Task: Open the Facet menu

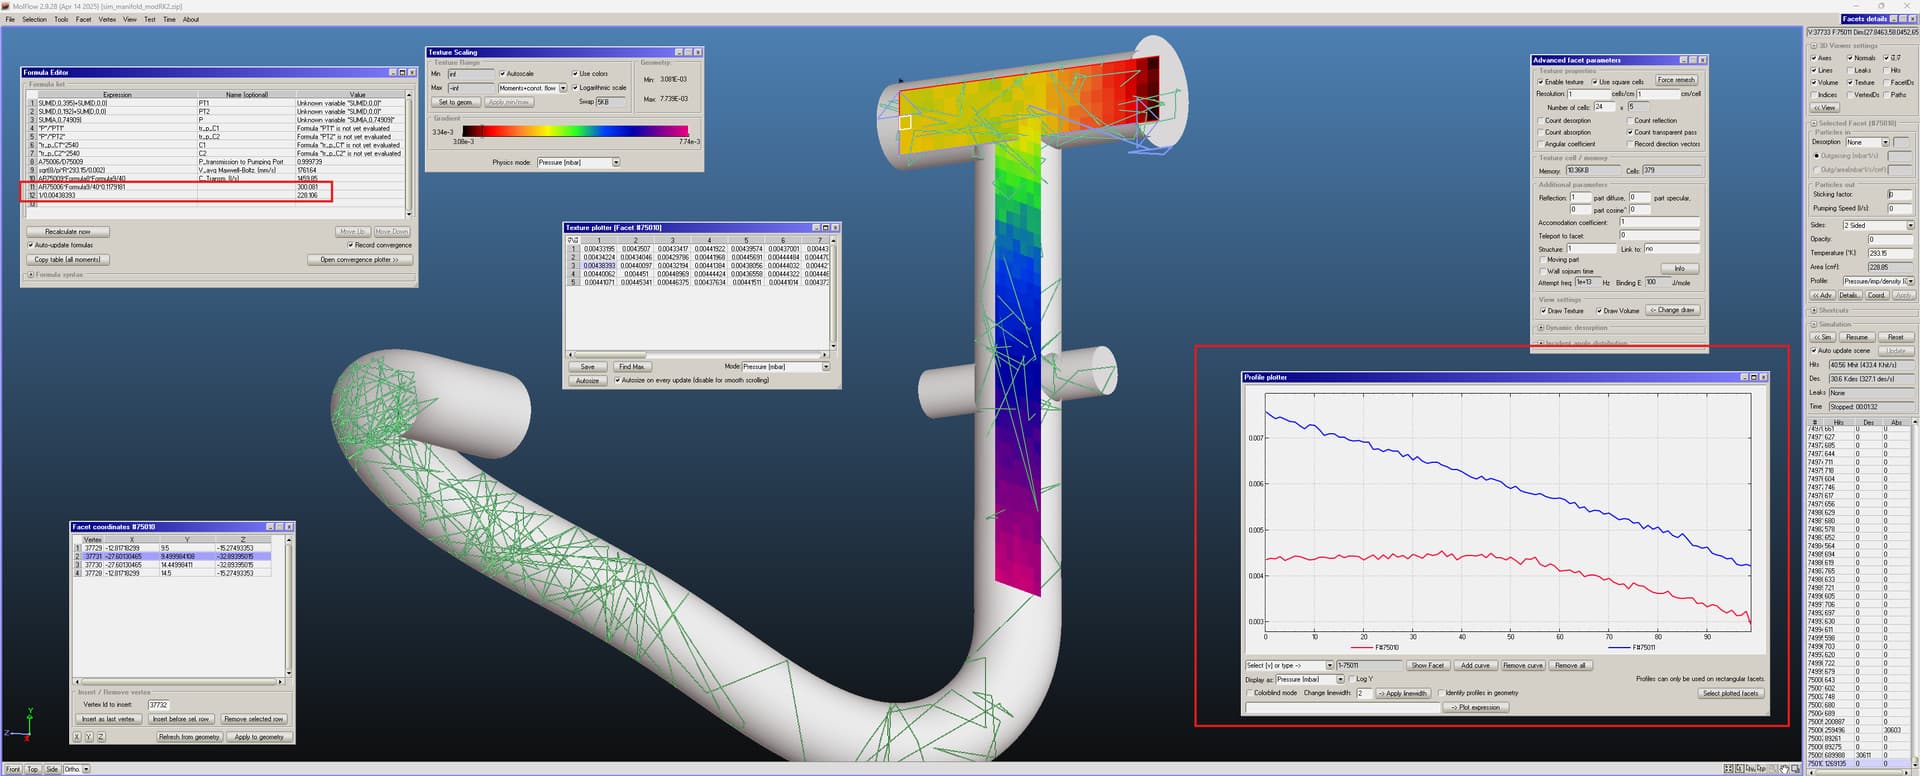Action: coord(84,19)
